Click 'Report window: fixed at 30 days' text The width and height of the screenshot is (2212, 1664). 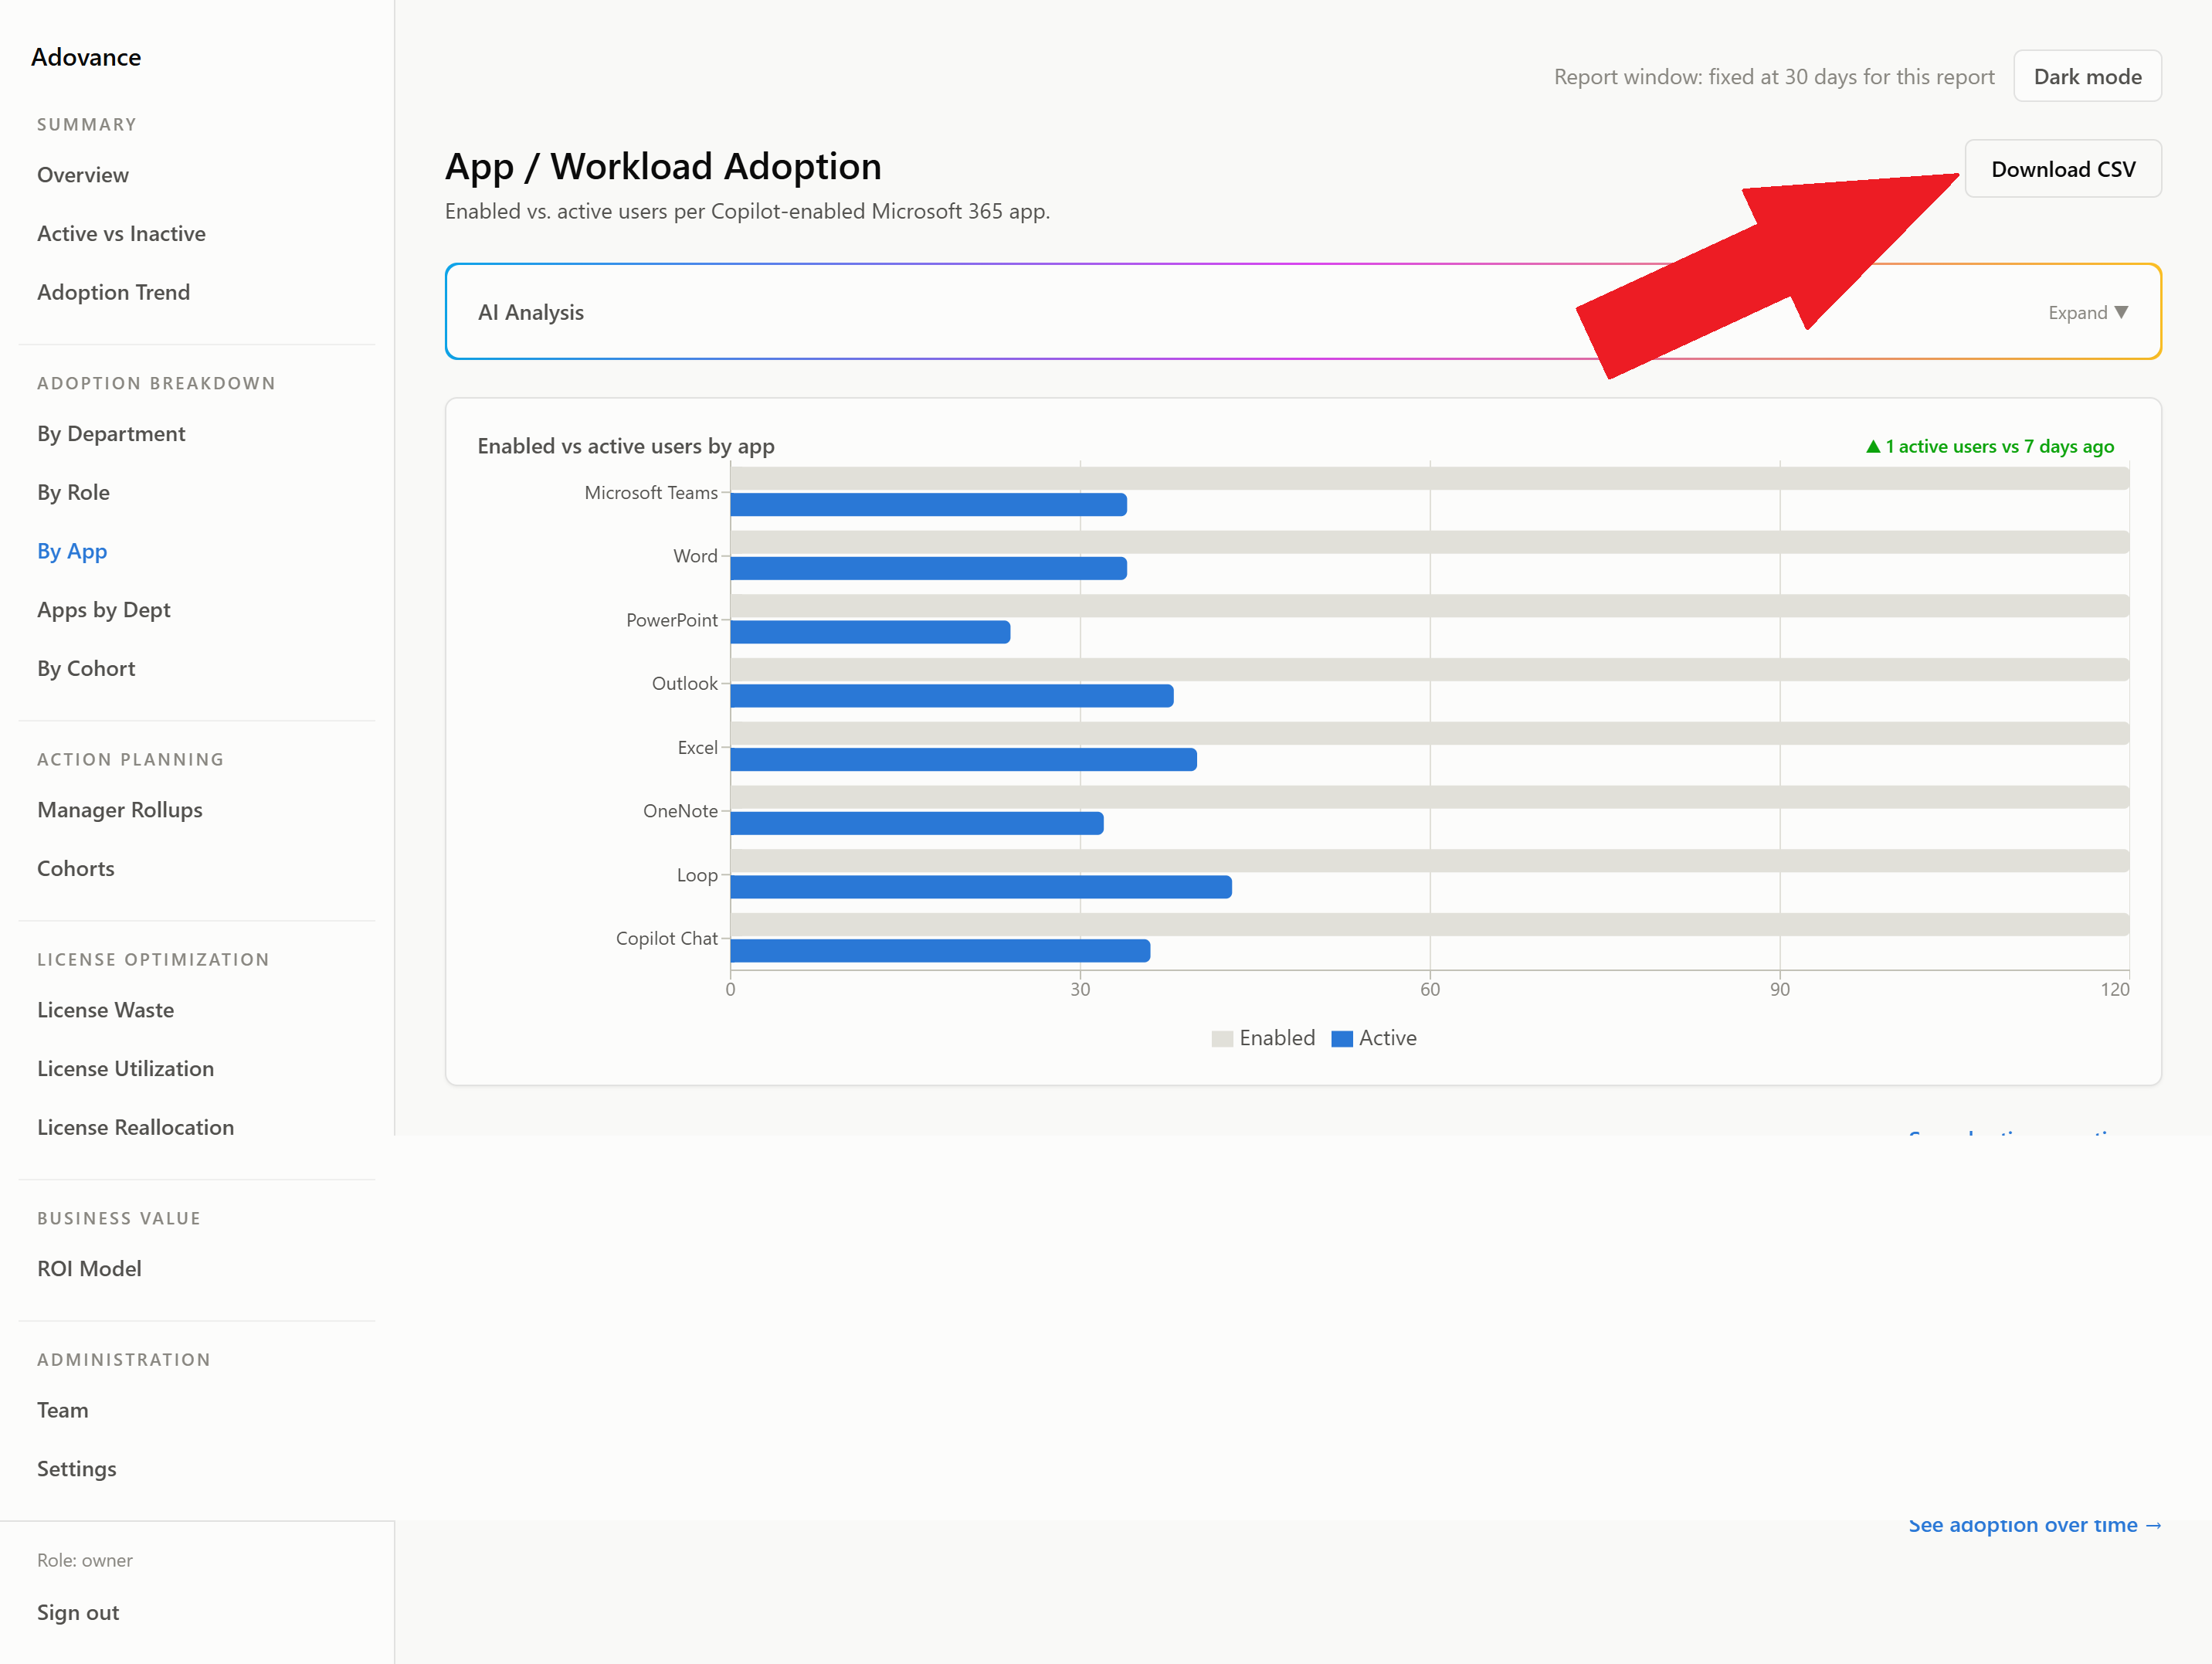(x=1774, y=77)
